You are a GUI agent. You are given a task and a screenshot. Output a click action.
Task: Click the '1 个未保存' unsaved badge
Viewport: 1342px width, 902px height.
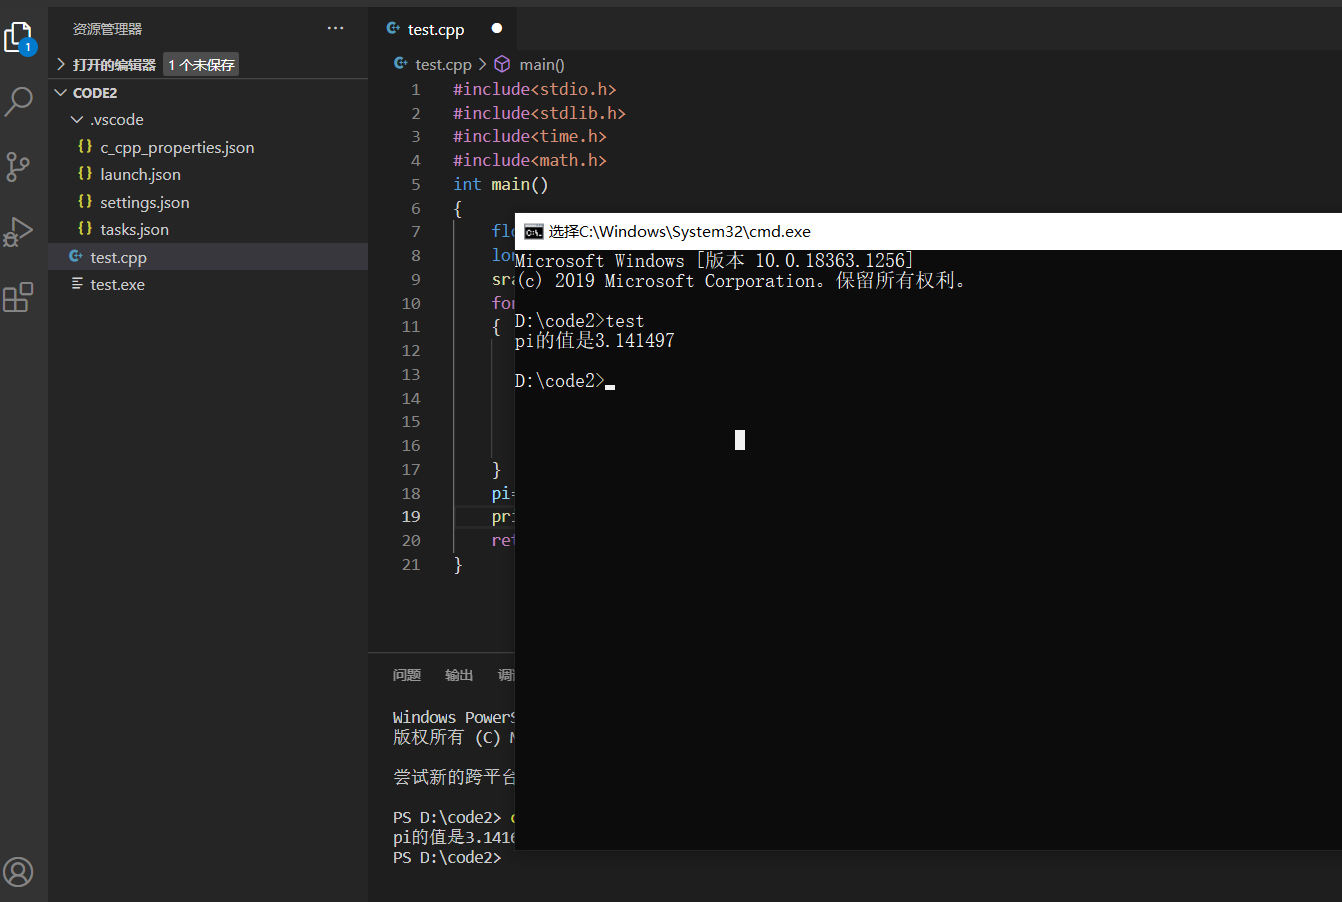point(201,64)
